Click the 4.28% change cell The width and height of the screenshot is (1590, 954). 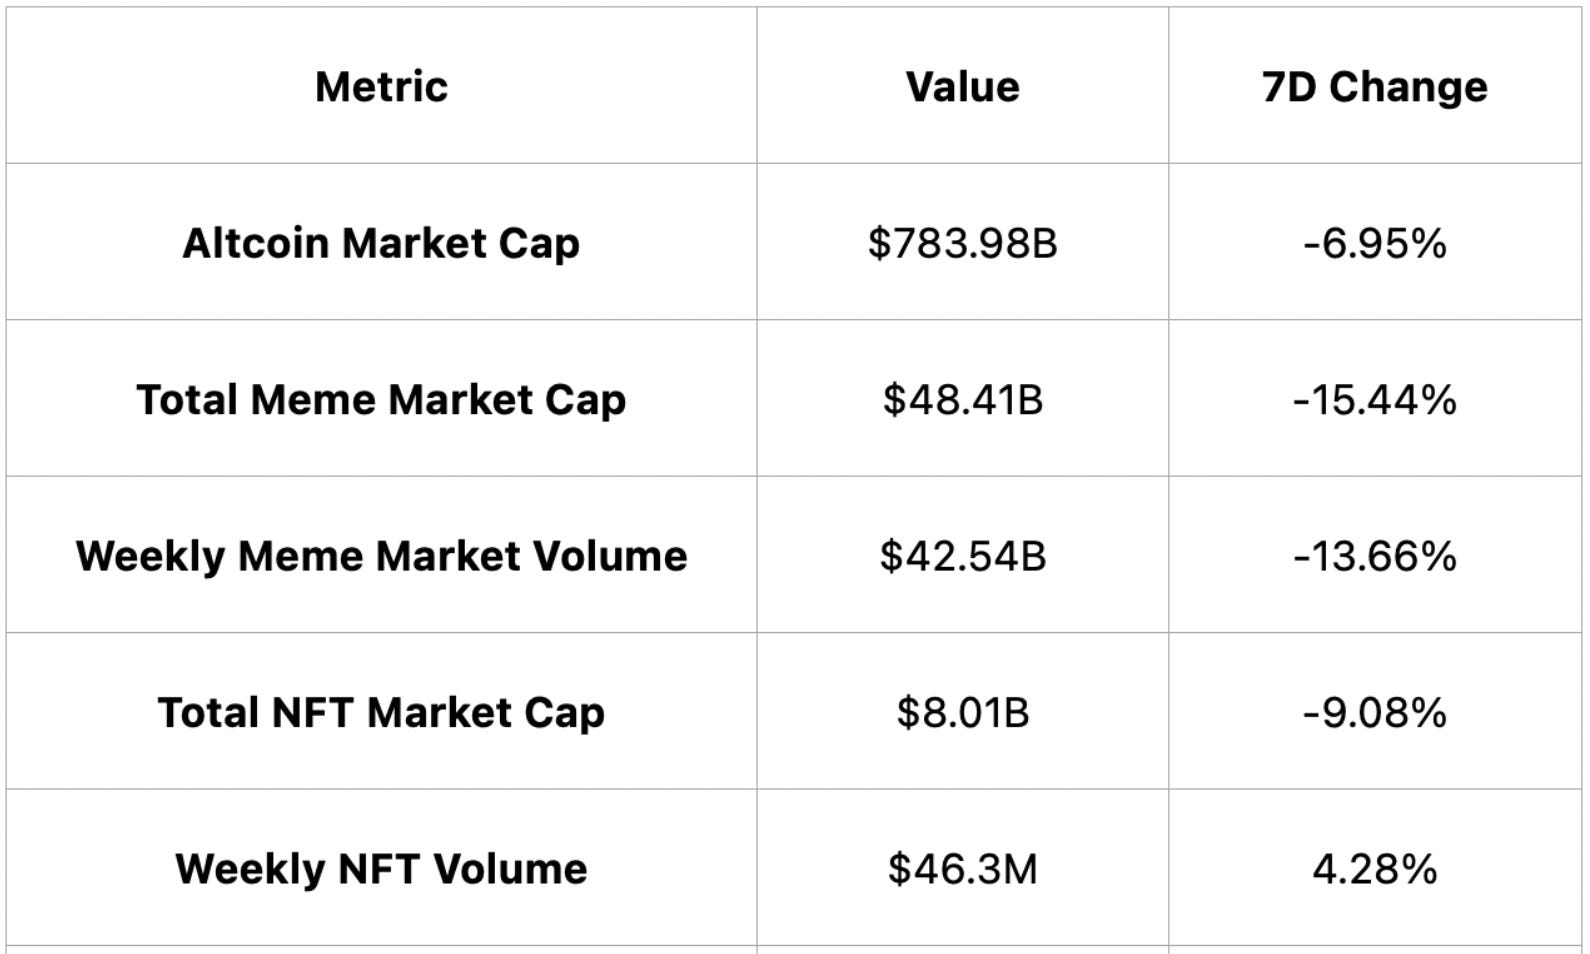tap(1374, 868)
